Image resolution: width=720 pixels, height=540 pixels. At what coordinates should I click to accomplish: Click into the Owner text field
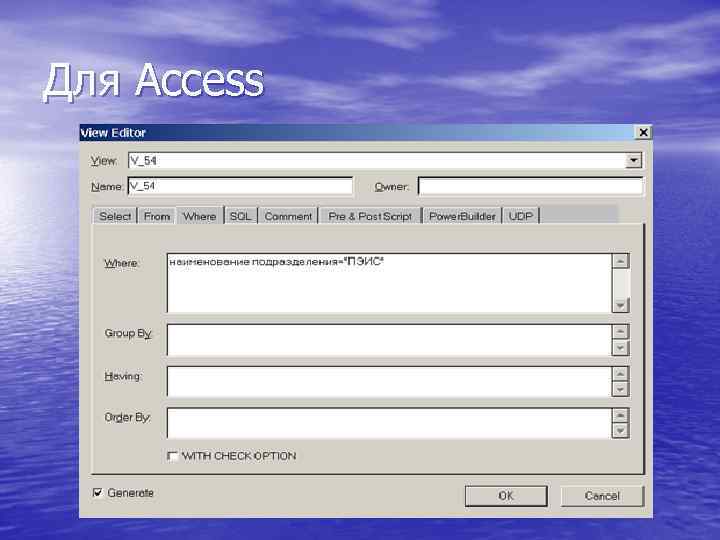(531, 186)
